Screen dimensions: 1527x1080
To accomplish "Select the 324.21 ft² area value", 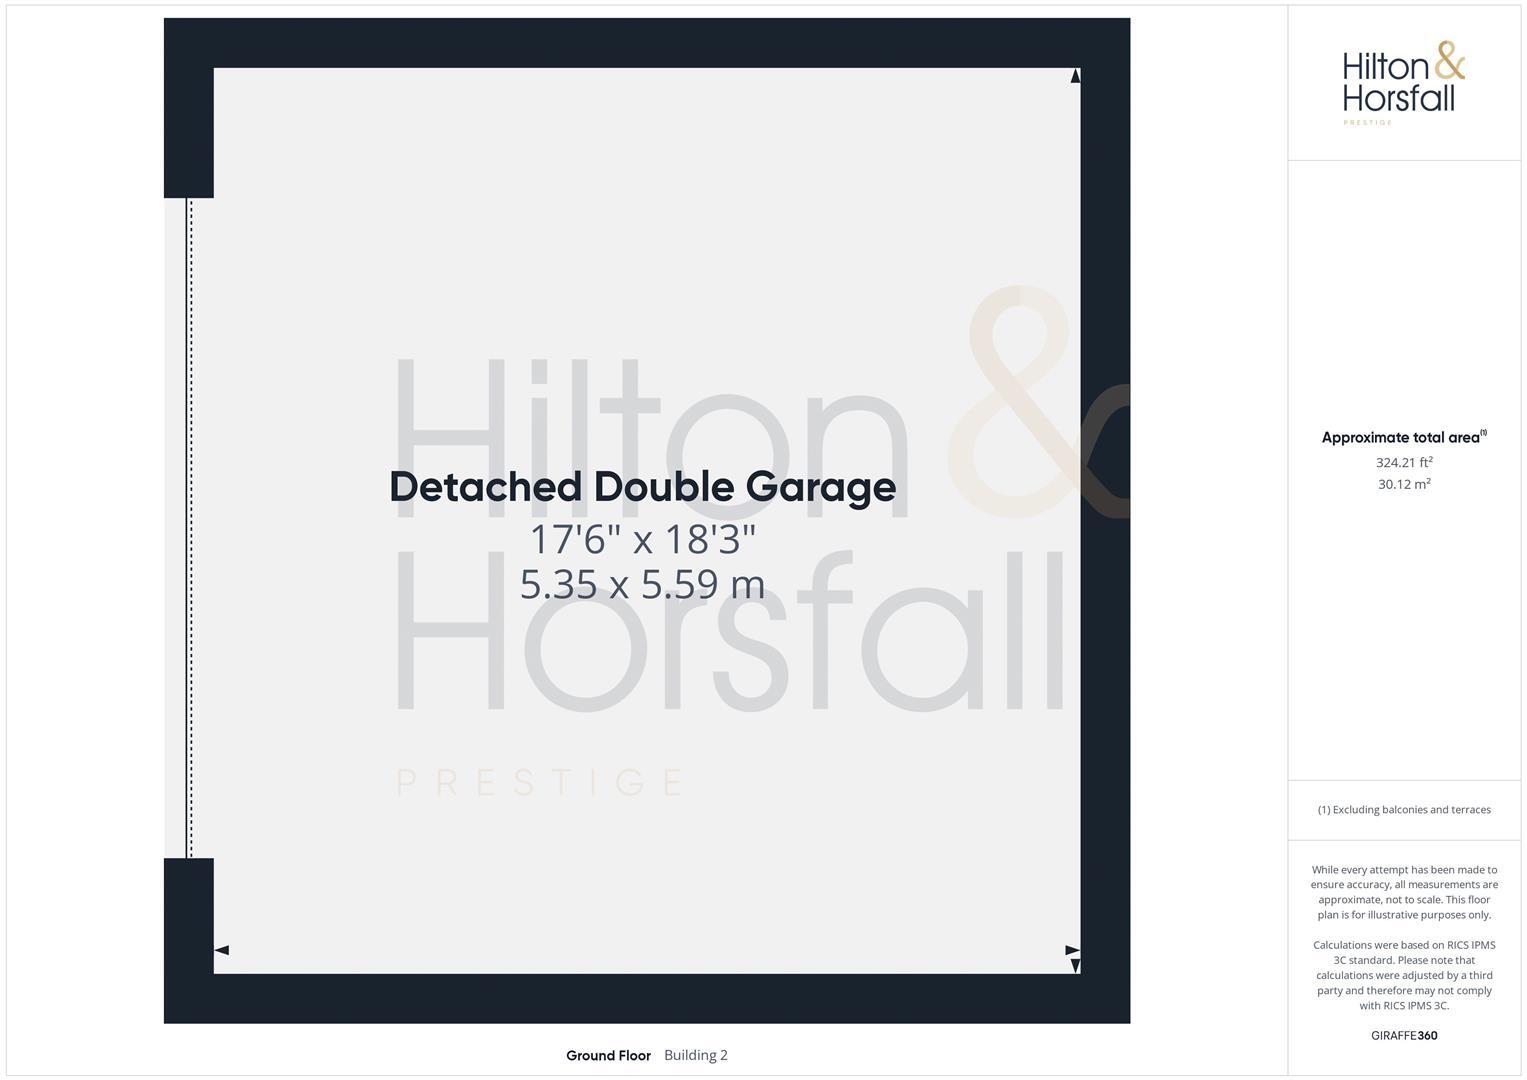I will (x=1403, y=462).
